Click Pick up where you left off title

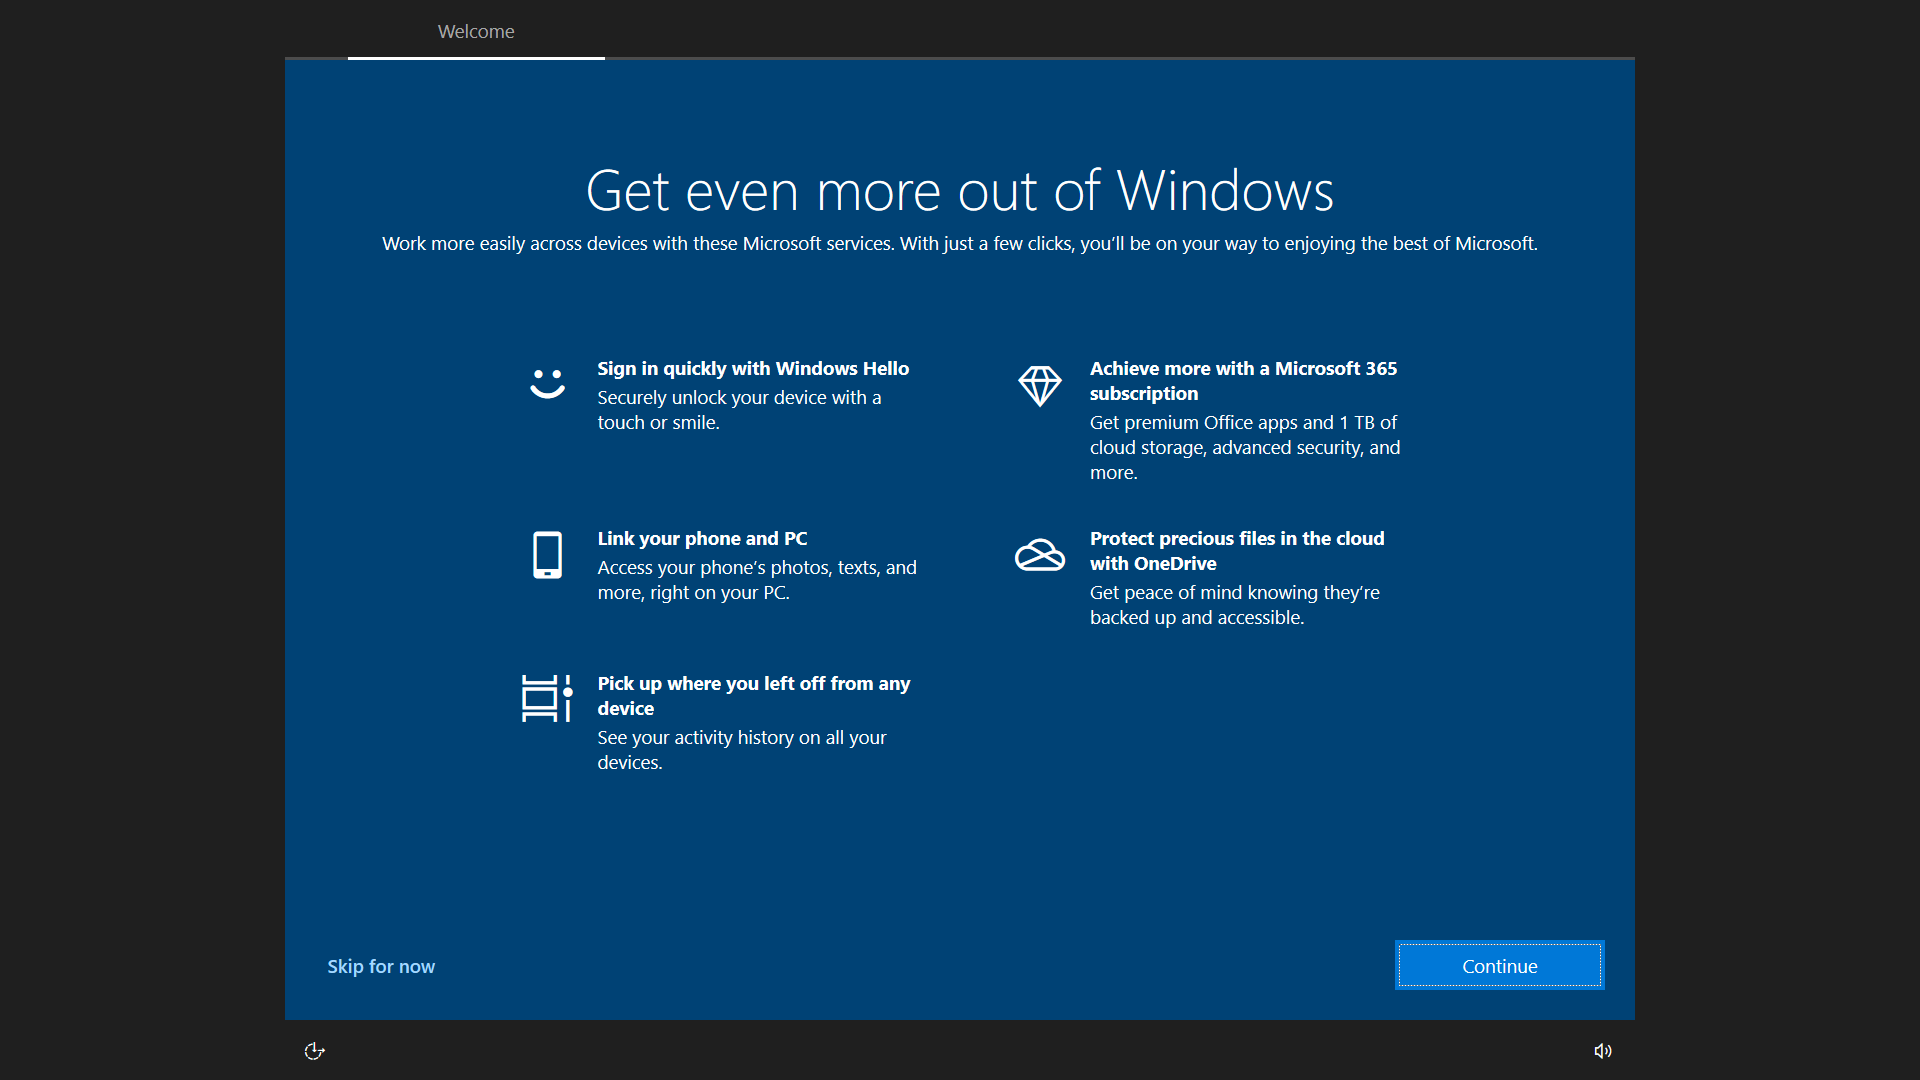click(x=753, y=695)
